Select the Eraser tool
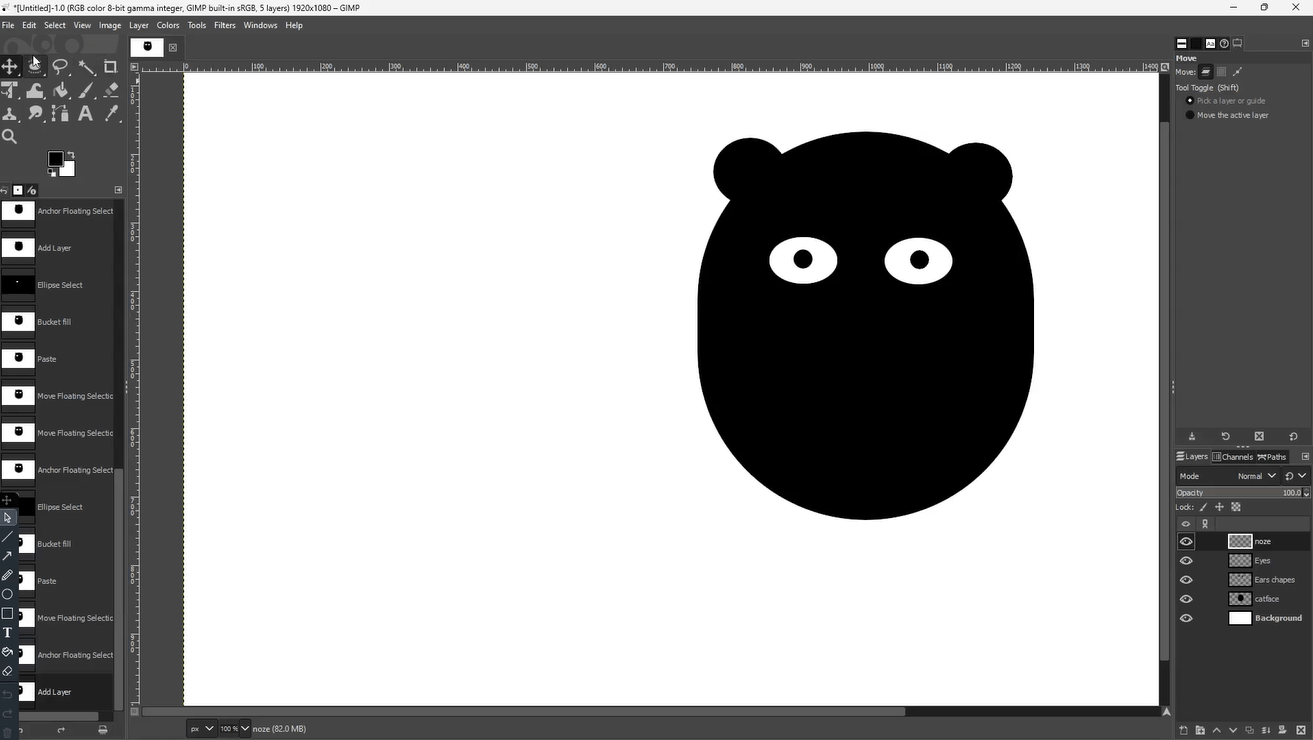Viewport: 1313px width, 740px height. 110,90
